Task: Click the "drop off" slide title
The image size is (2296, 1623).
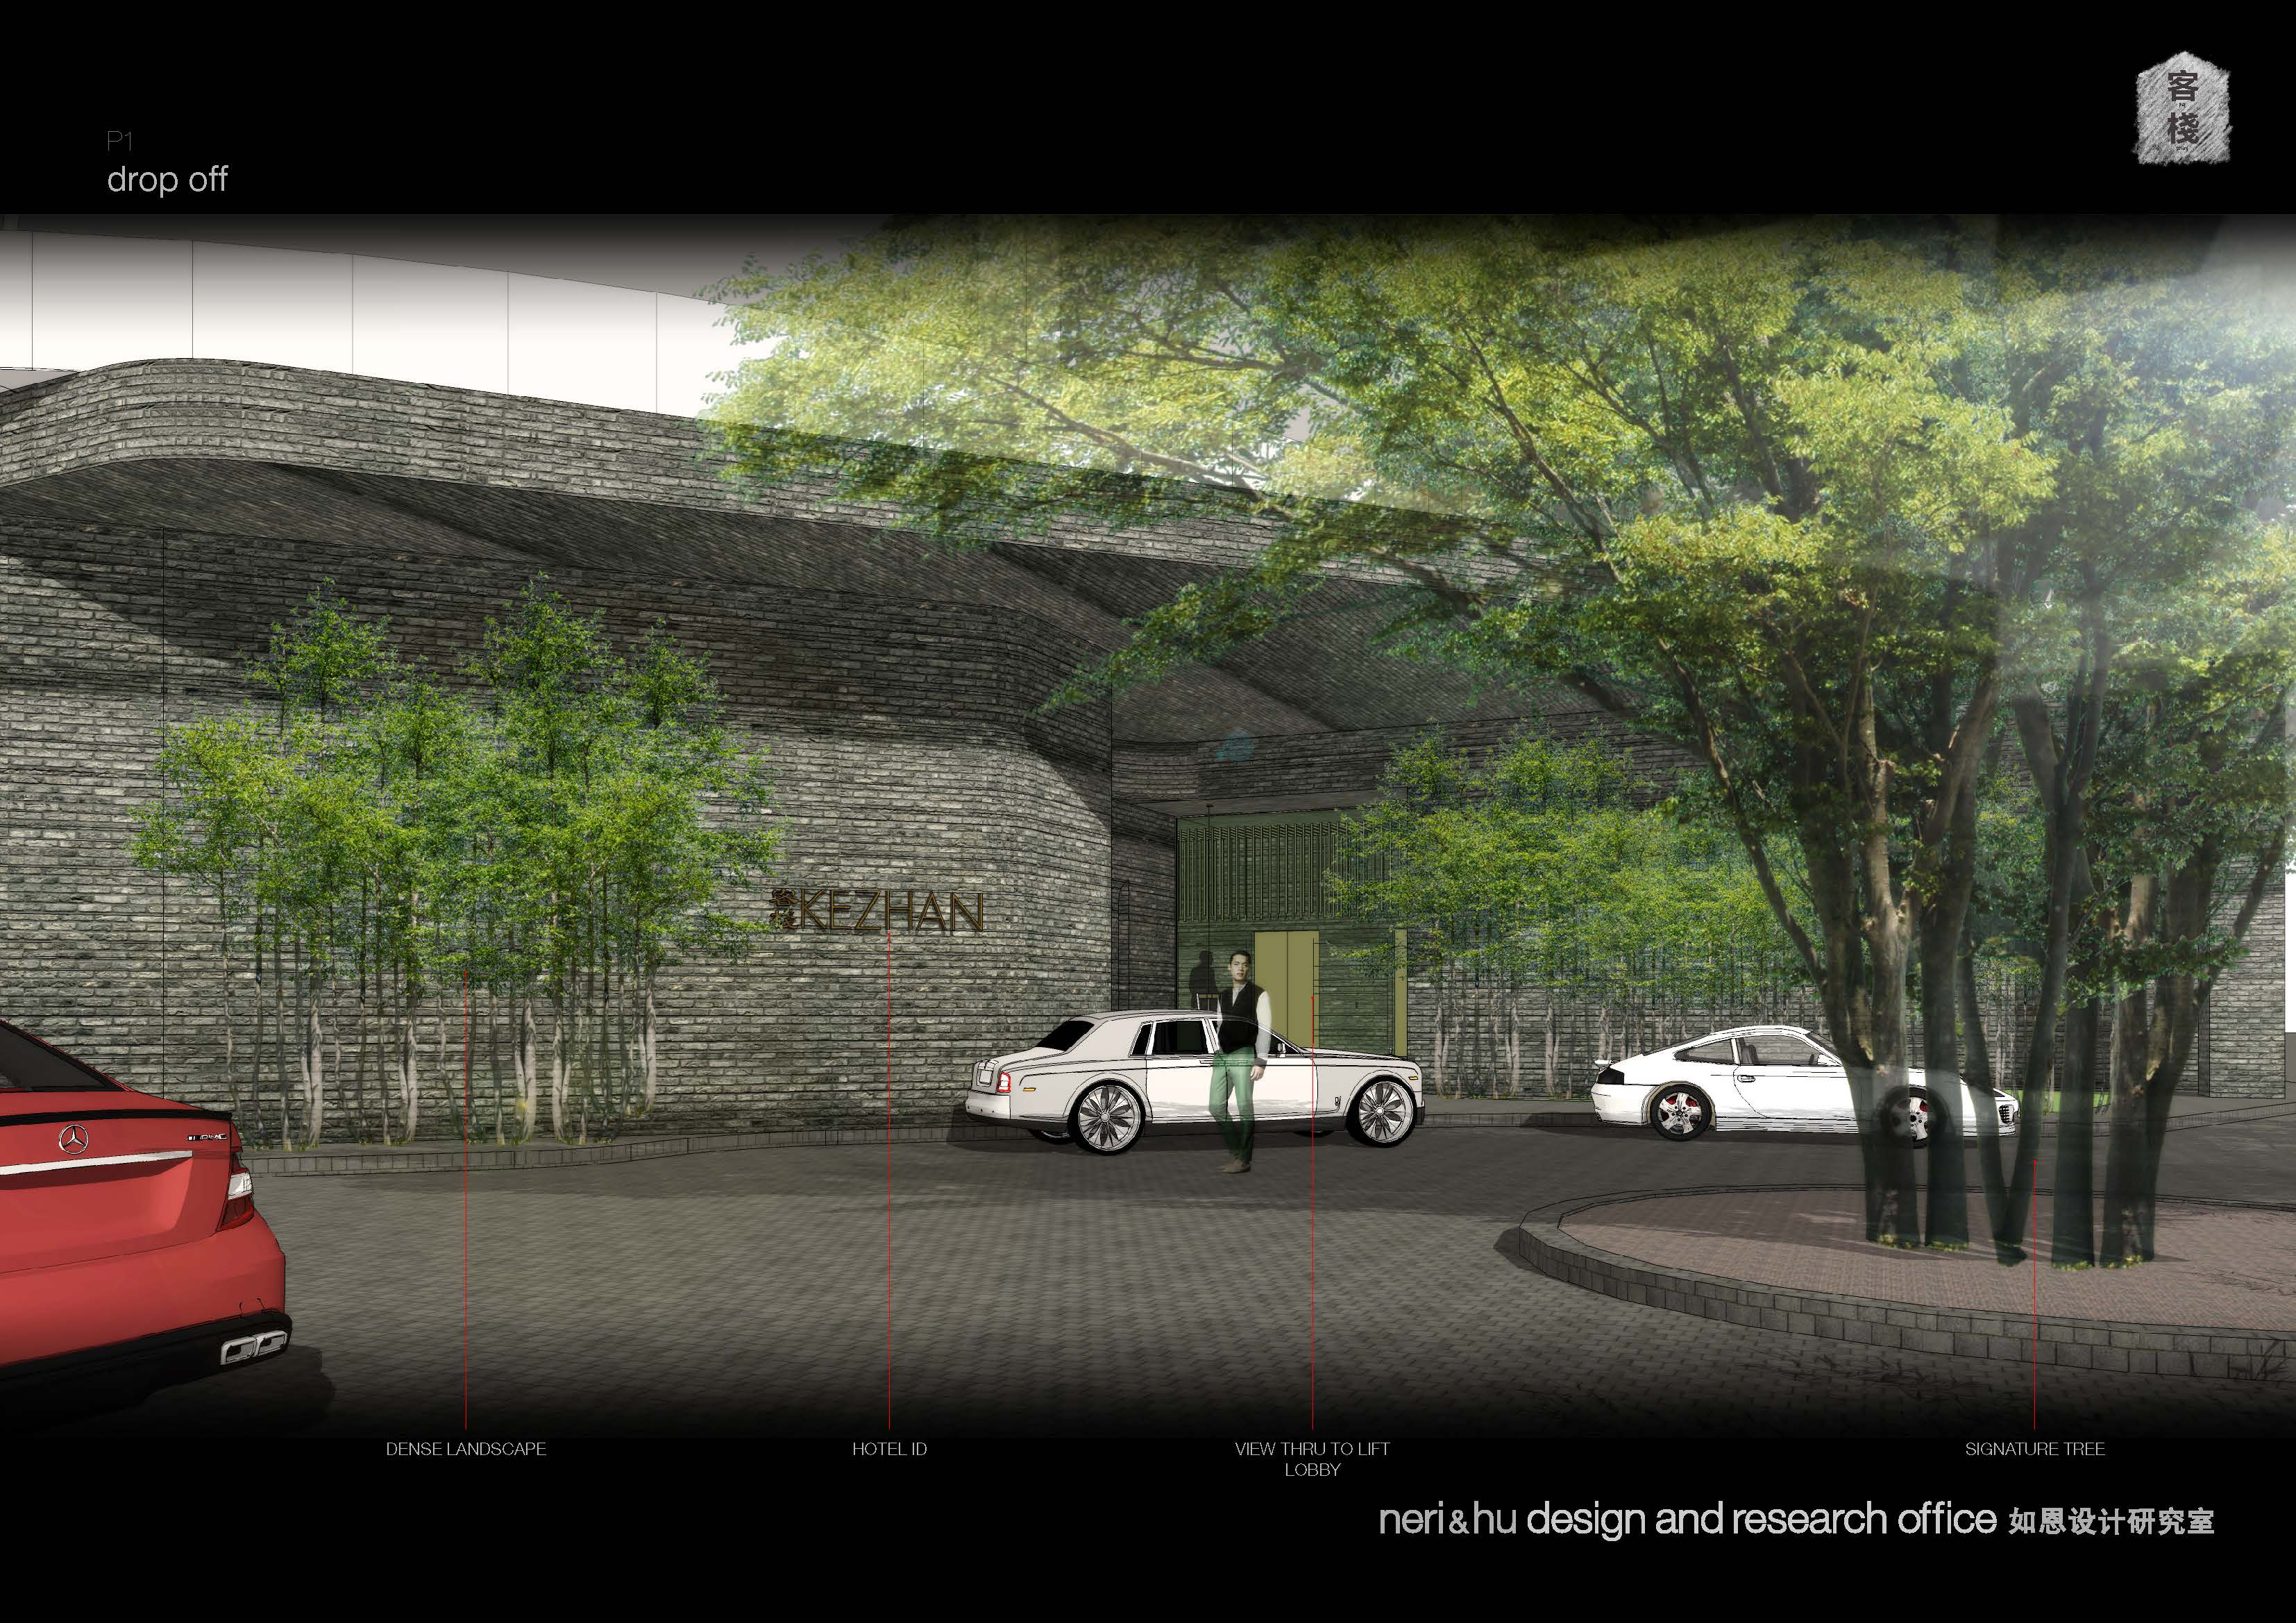Action: (167, 180)
